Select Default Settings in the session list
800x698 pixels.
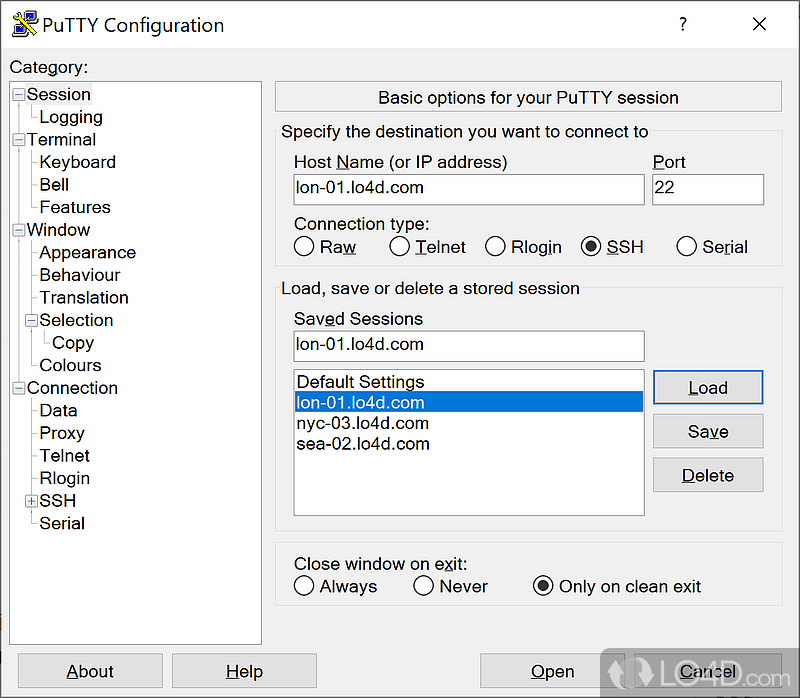469,382
